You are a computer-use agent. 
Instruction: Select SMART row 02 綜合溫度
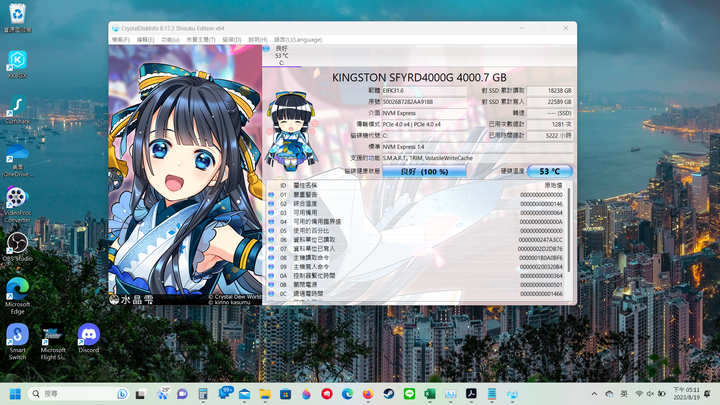pos(416,204)
